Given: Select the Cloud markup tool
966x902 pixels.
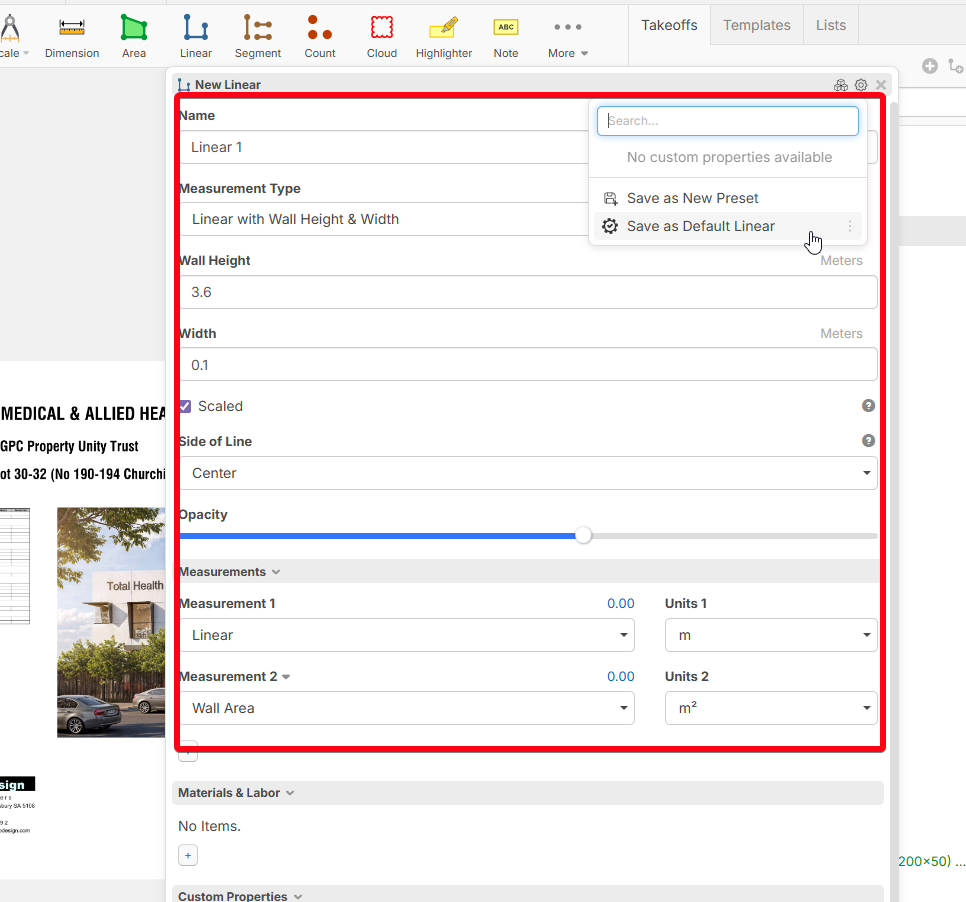Looking at the screenshot, I should pyautogui.click(x=381, y=36).
